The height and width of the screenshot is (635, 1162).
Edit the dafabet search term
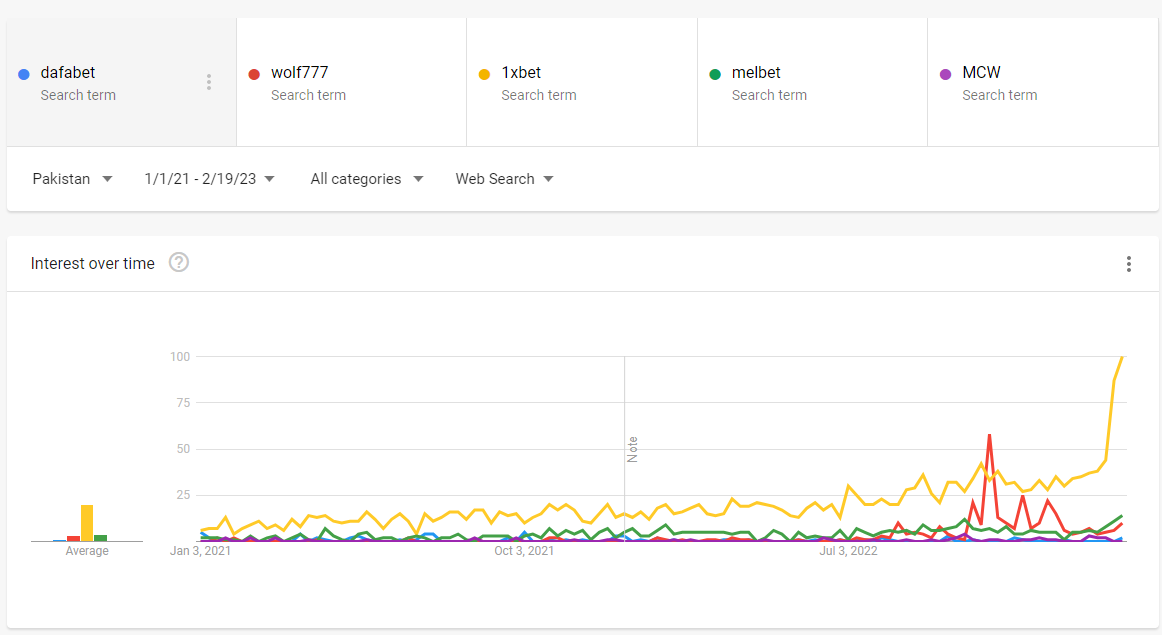point(68,73)
